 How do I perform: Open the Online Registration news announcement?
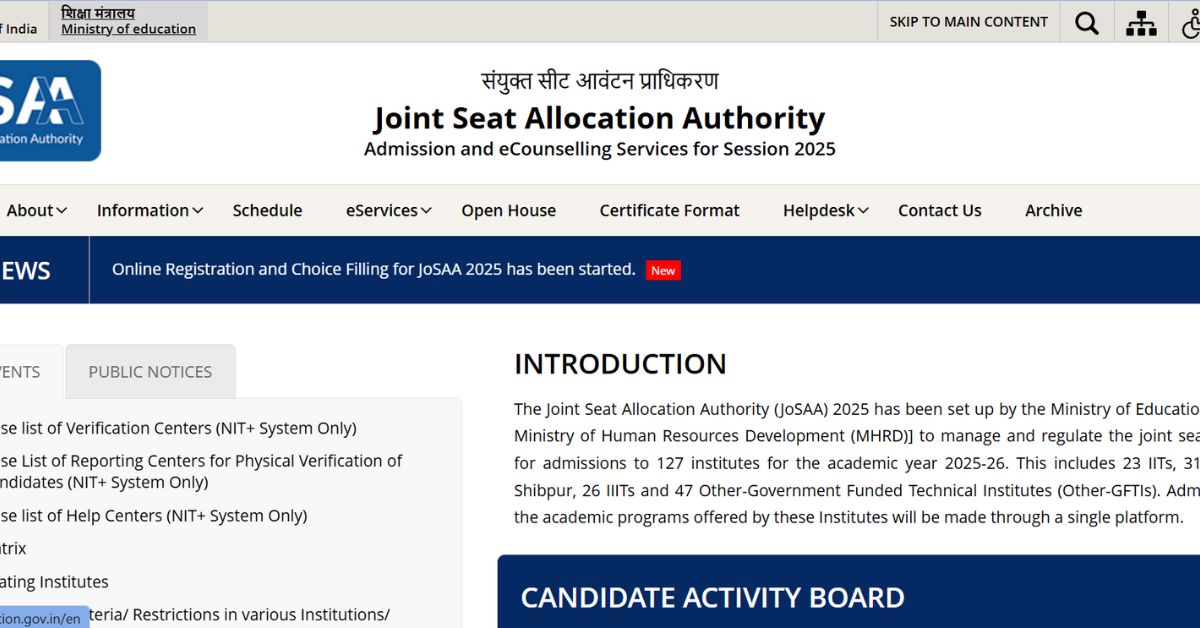point(373,269)
